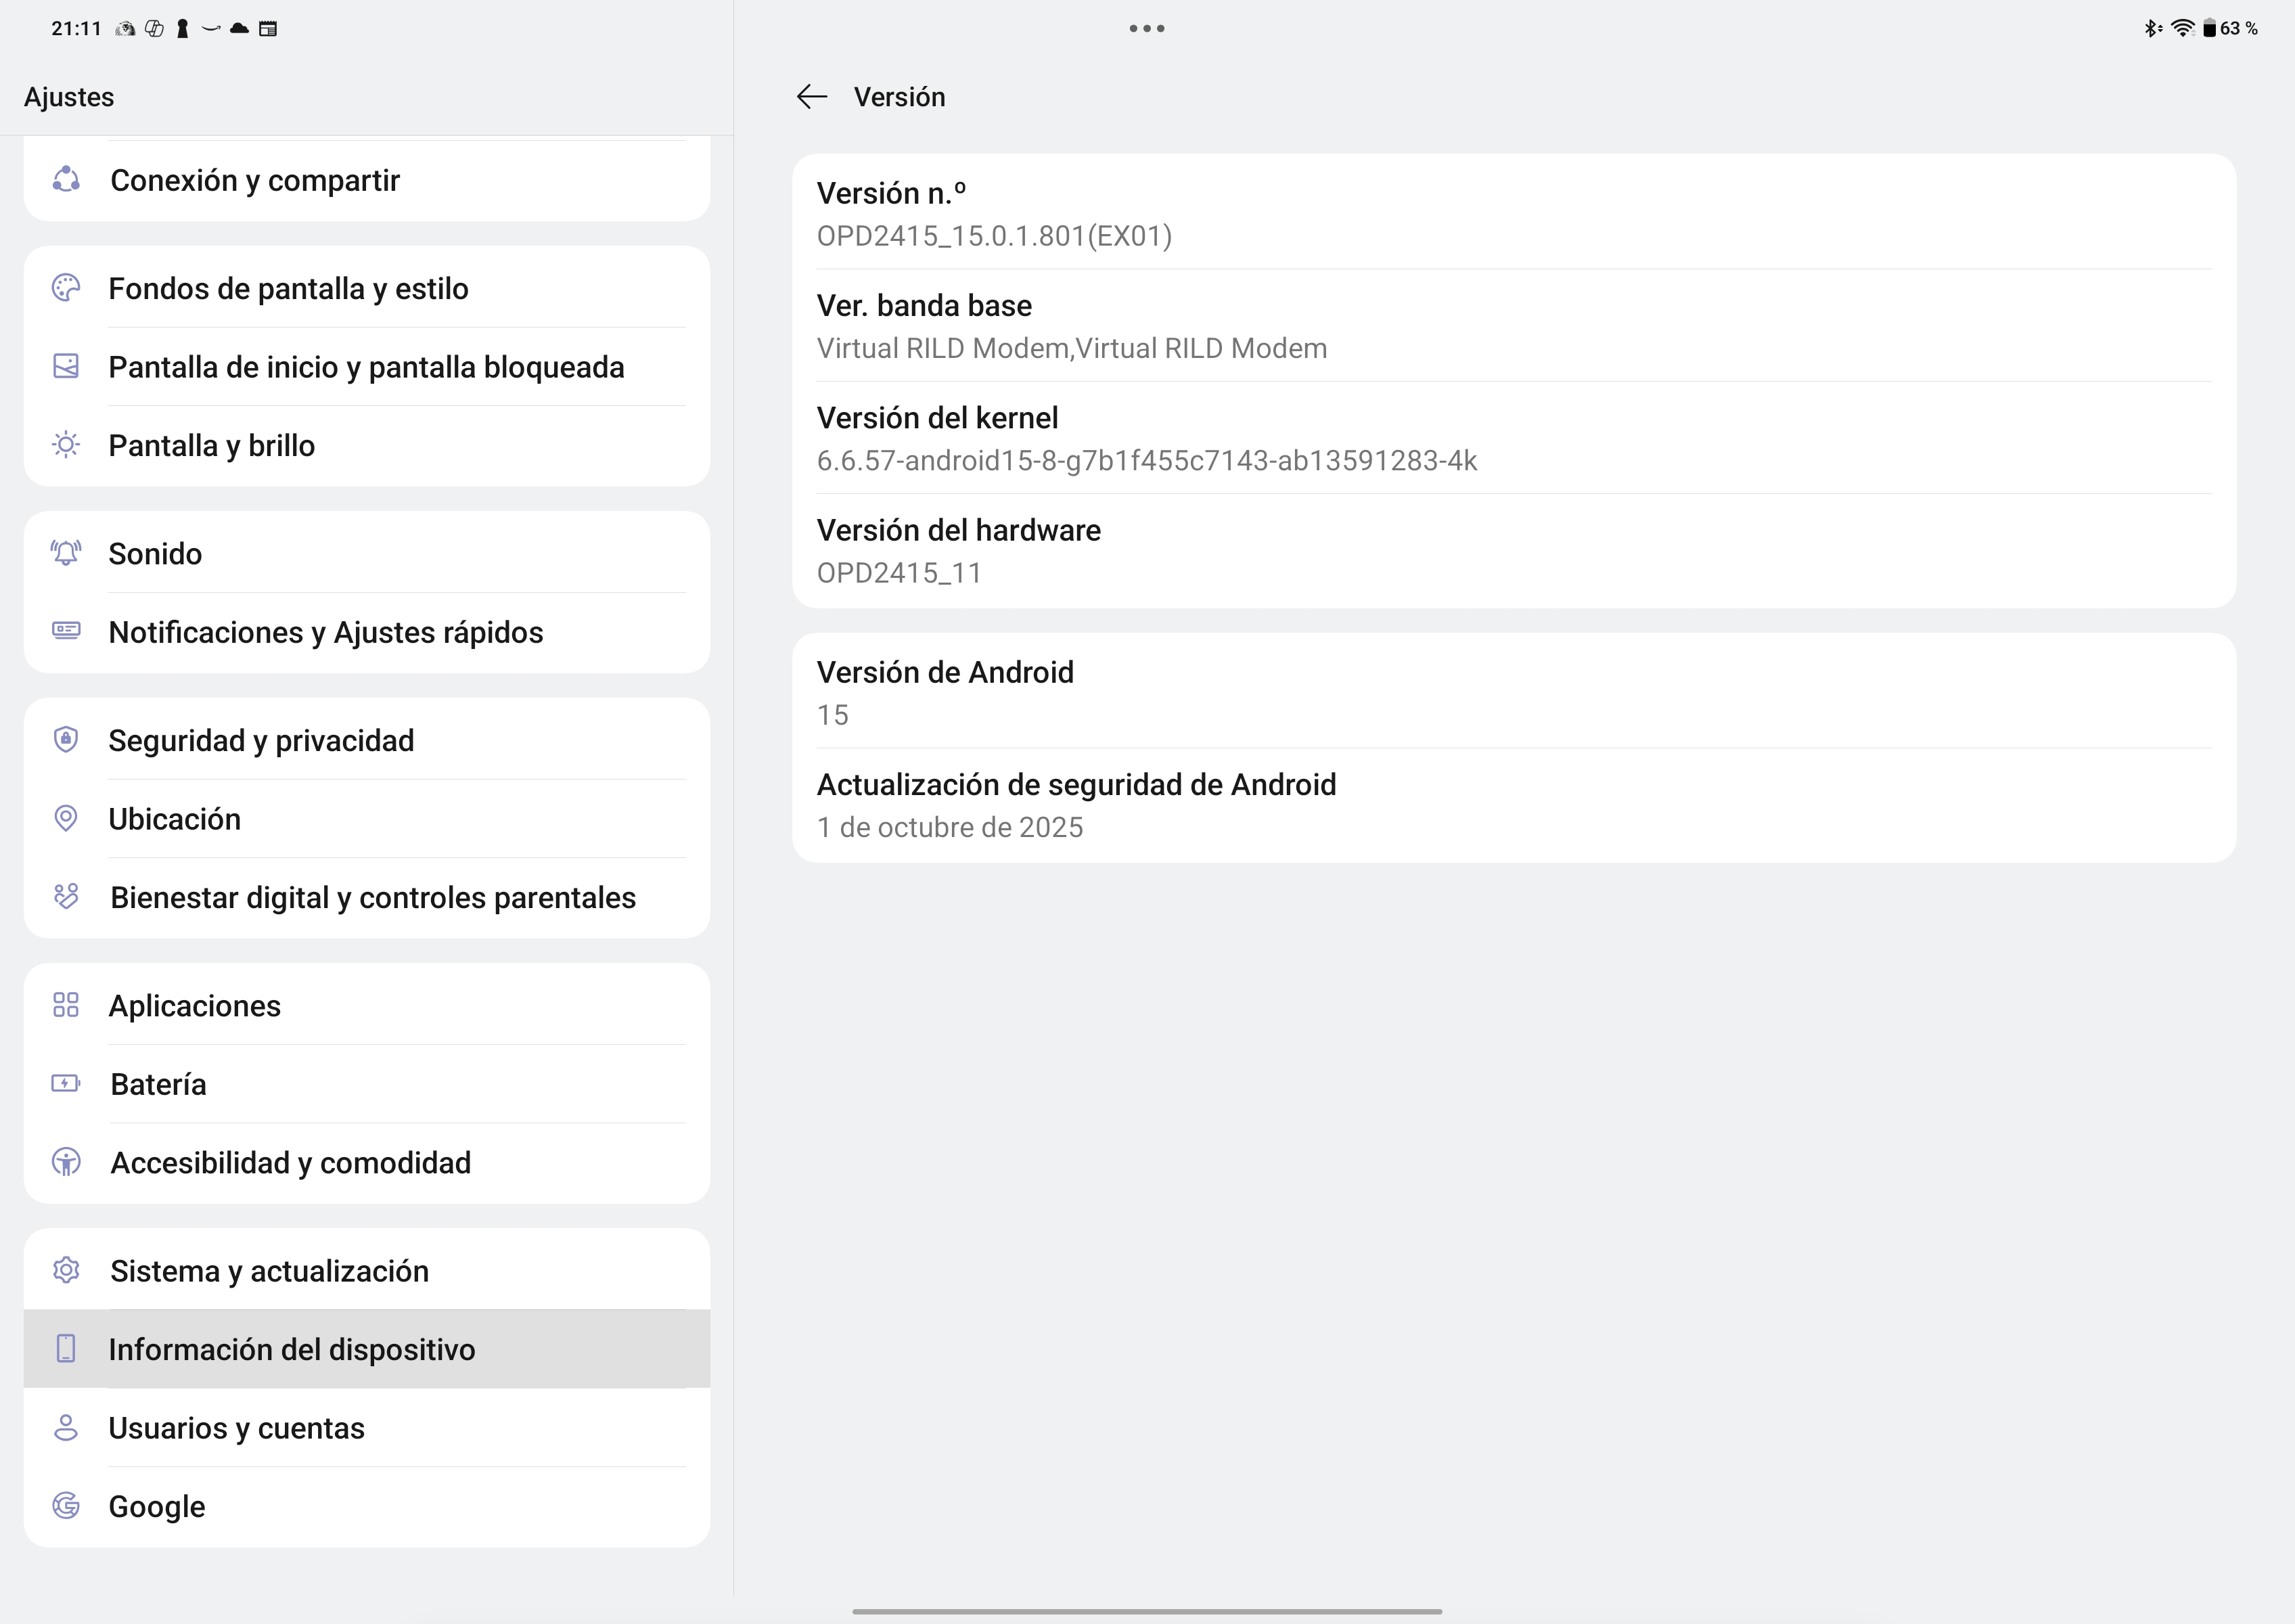Open Bienestar digital y controles parentales
Image resolution: width=2295 pixels, height=1624 pixels.
point(367,898)
